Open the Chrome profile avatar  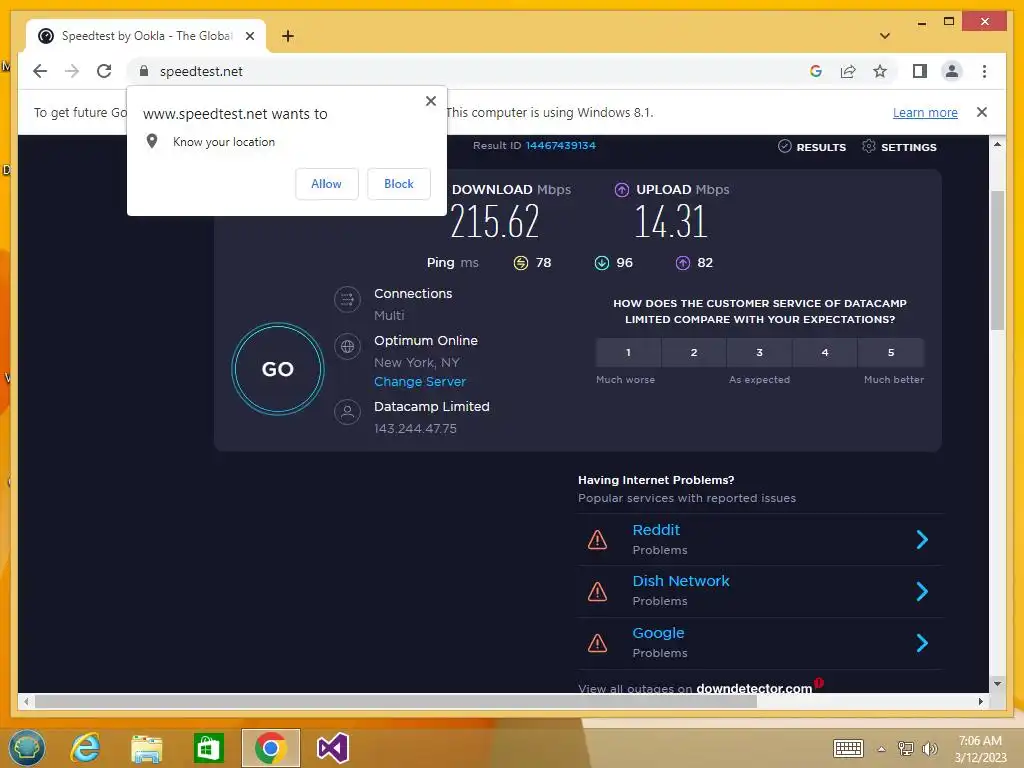952,71
